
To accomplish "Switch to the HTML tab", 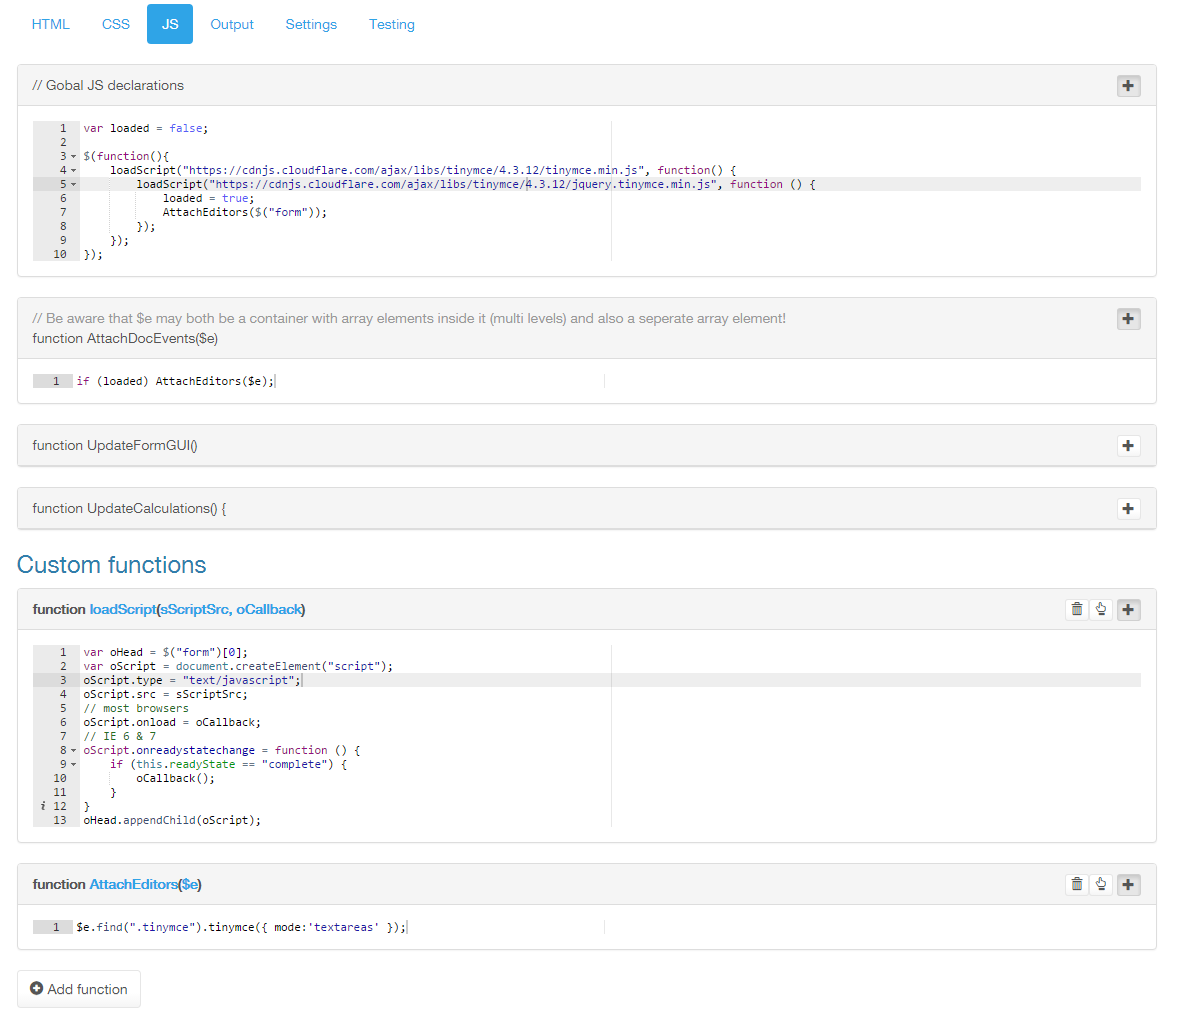I will pos(50,24).
